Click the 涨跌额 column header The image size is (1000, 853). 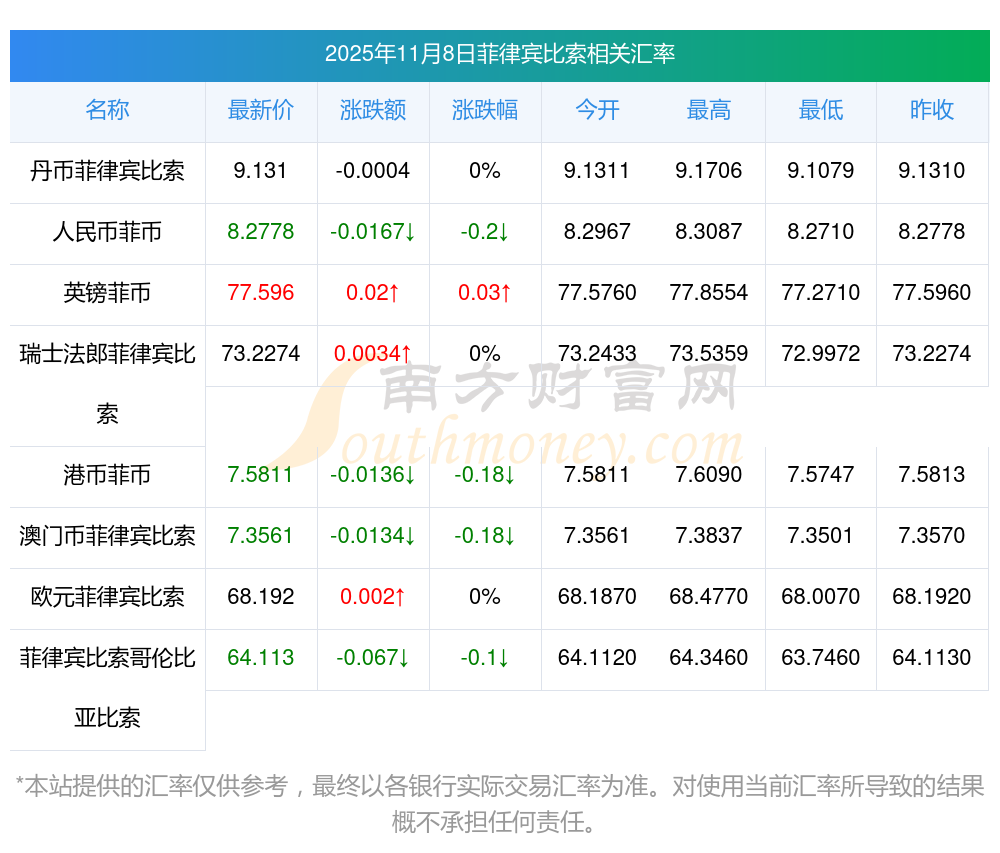(x=373, y=110)
